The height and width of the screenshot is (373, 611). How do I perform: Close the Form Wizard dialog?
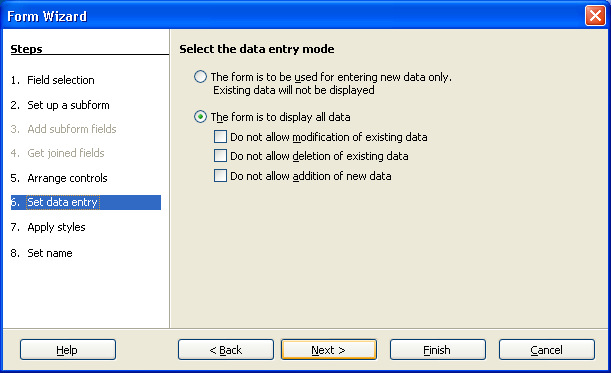coord(595,16)
